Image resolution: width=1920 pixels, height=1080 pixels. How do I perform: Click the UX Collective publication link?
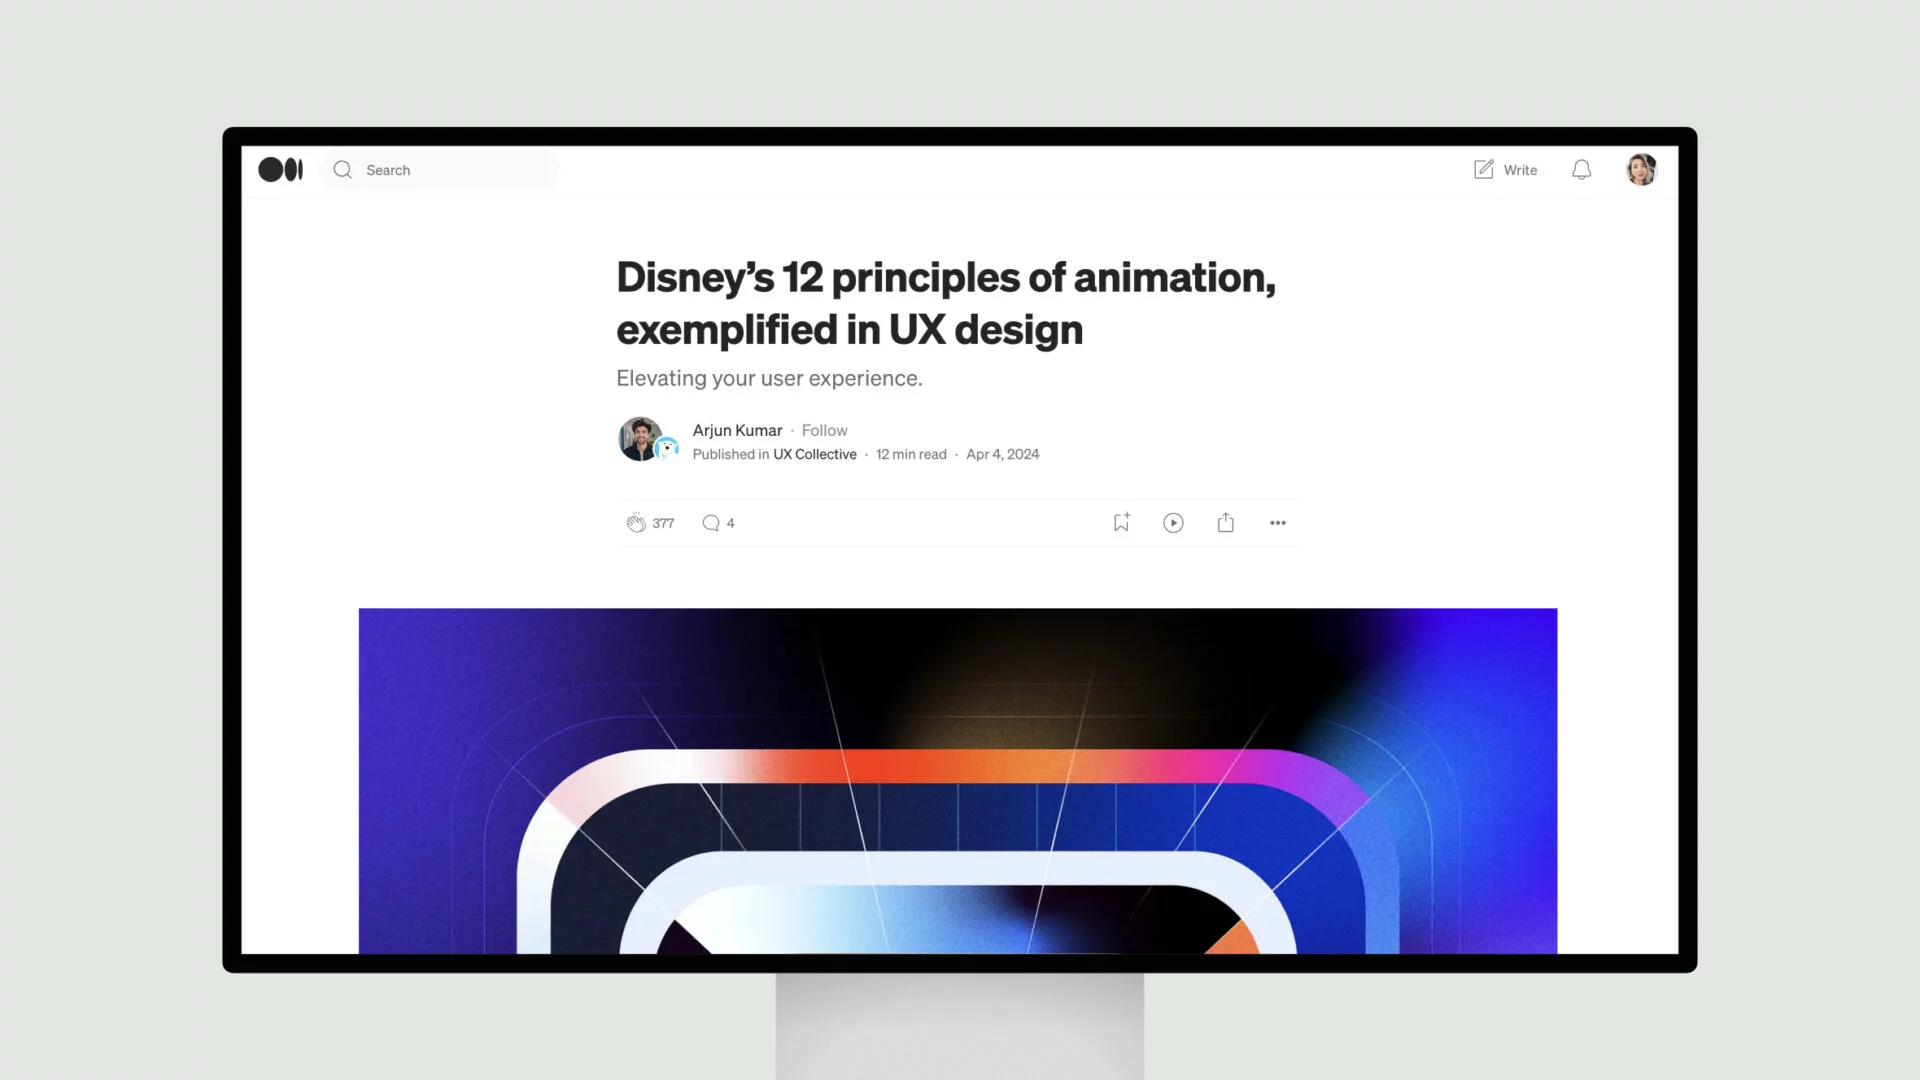814,454
